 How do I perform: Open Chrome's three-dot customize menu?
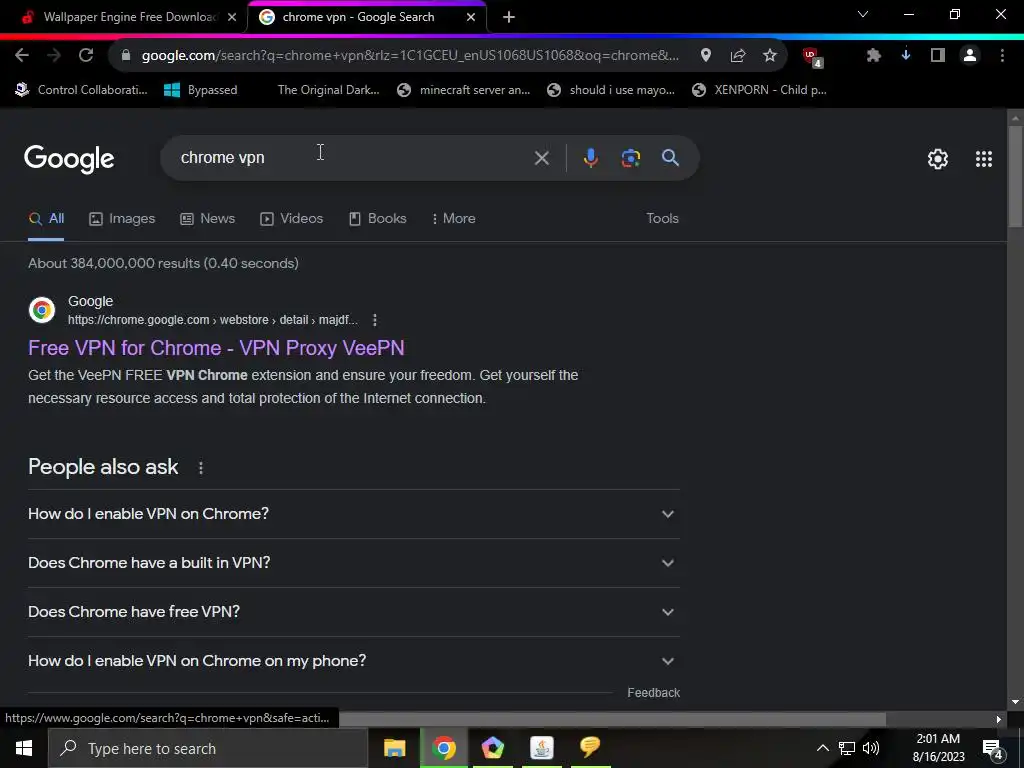(1002, 56)
